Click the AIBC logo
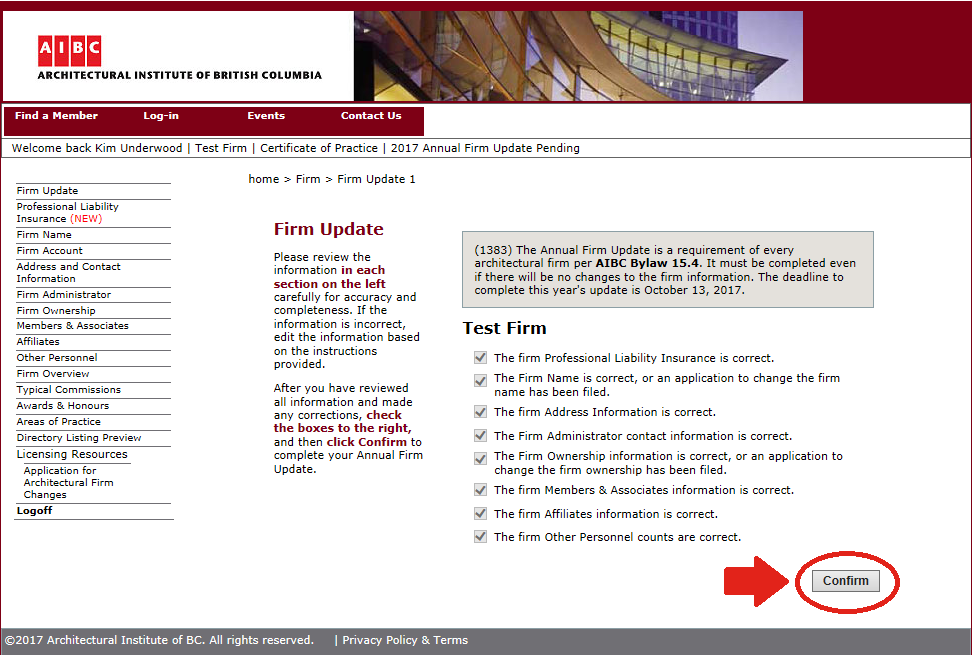Screen dimensions: 972x655 [70, 51]
